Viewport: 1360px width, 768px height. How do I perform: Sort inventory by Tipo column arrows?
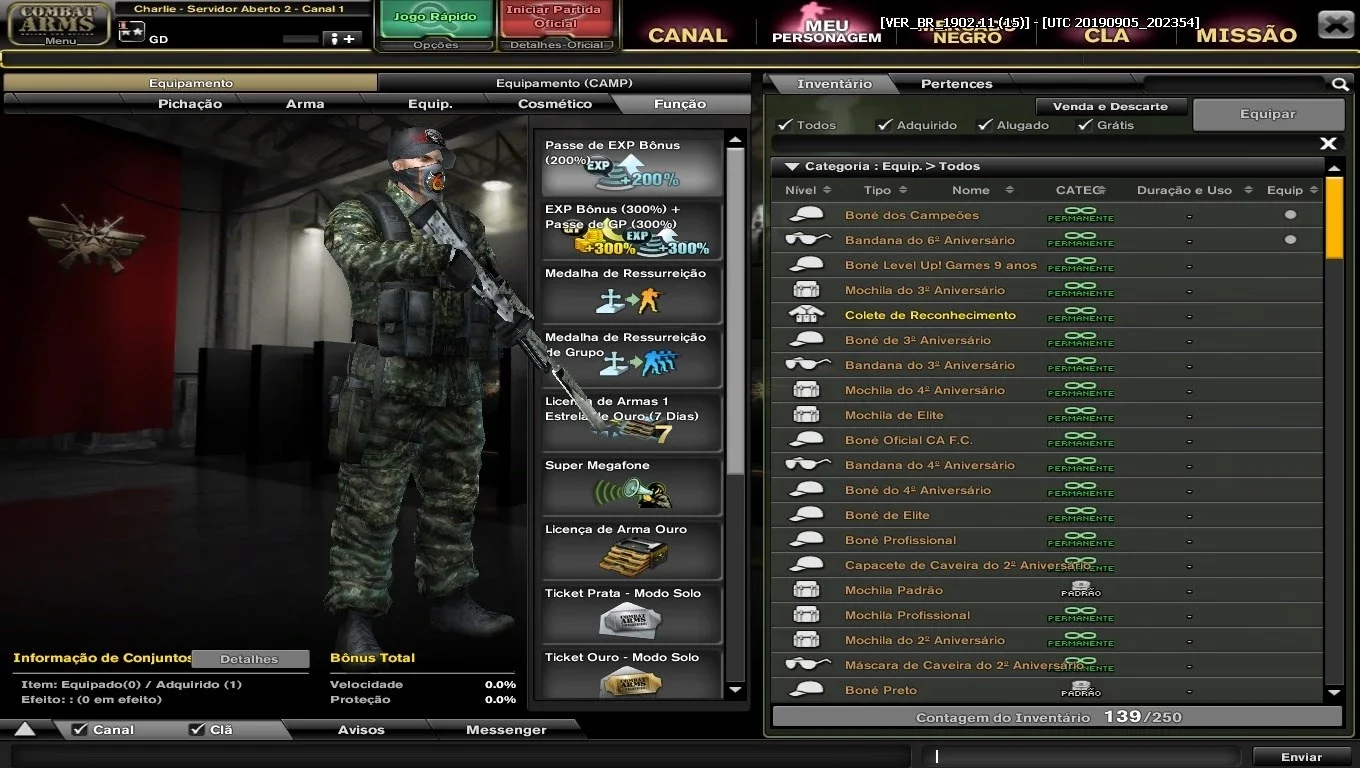(903, 190)
